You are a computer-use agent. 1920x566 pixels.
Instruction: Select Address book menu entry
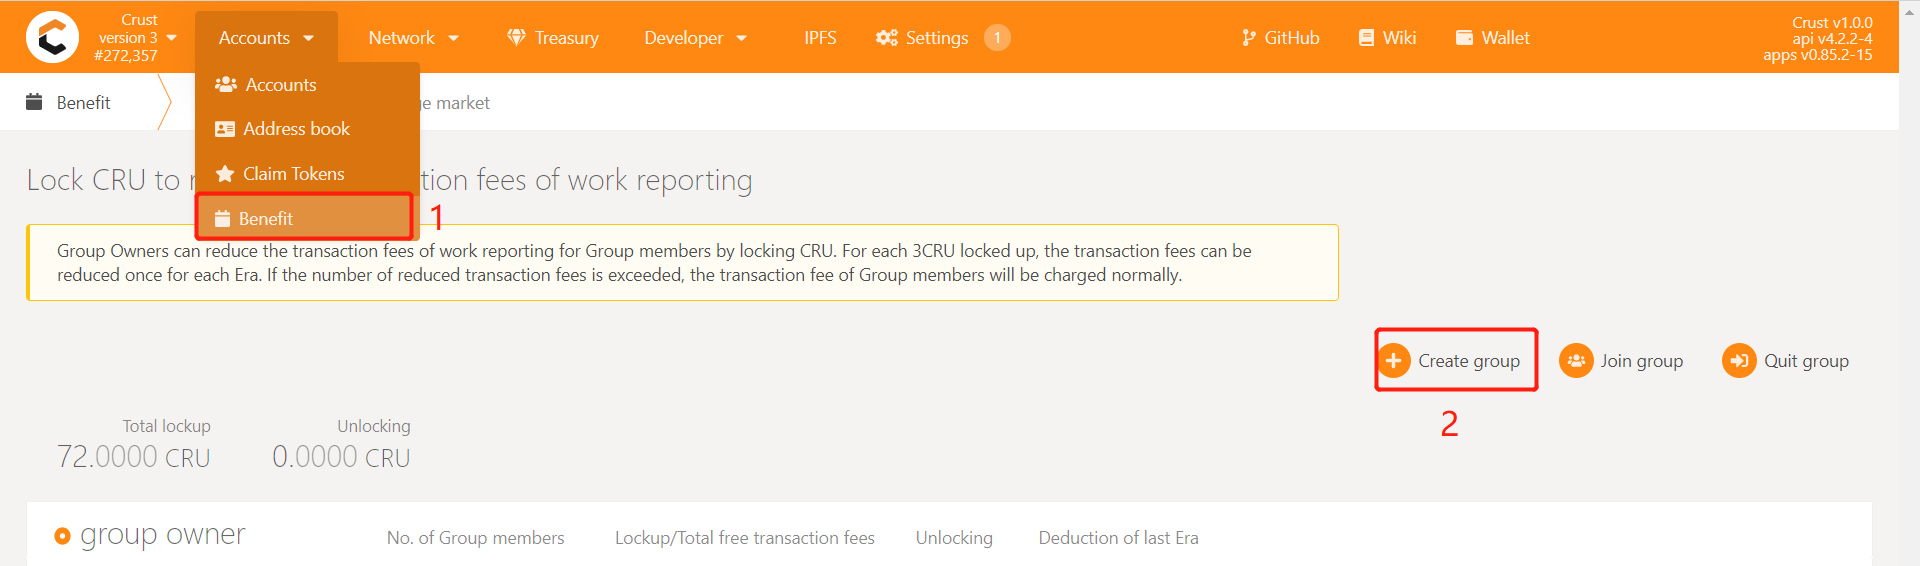pos(307,129)
